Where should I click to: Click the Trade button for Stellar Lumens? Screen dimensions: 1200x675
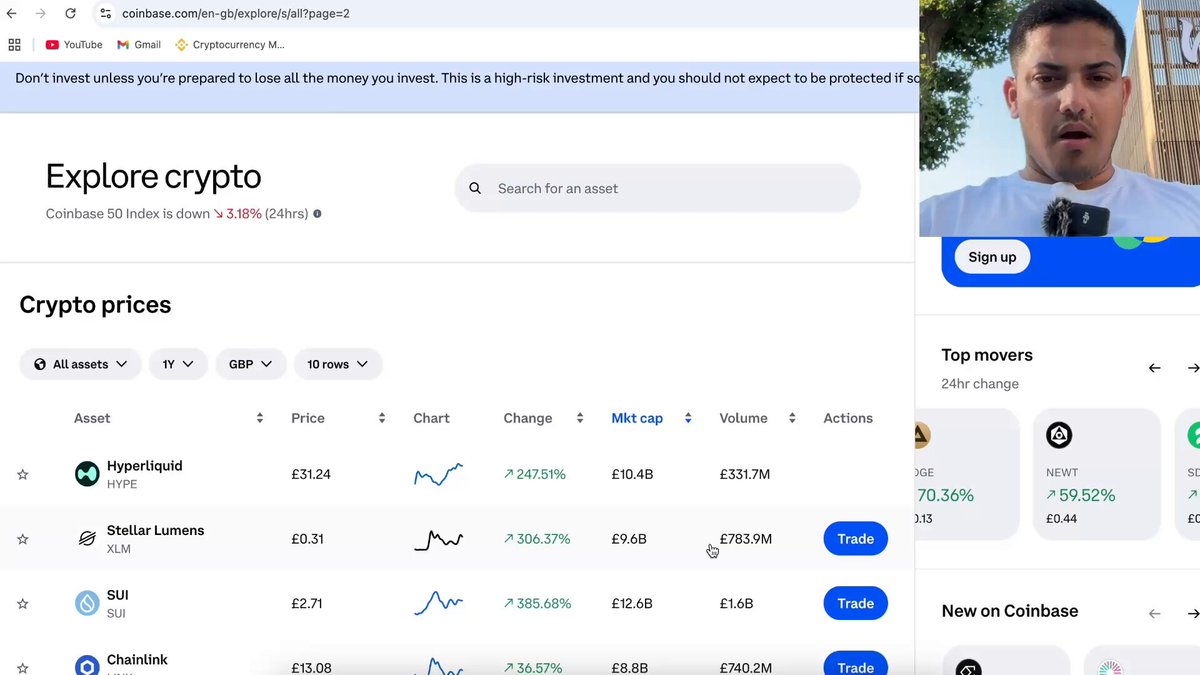855,539
